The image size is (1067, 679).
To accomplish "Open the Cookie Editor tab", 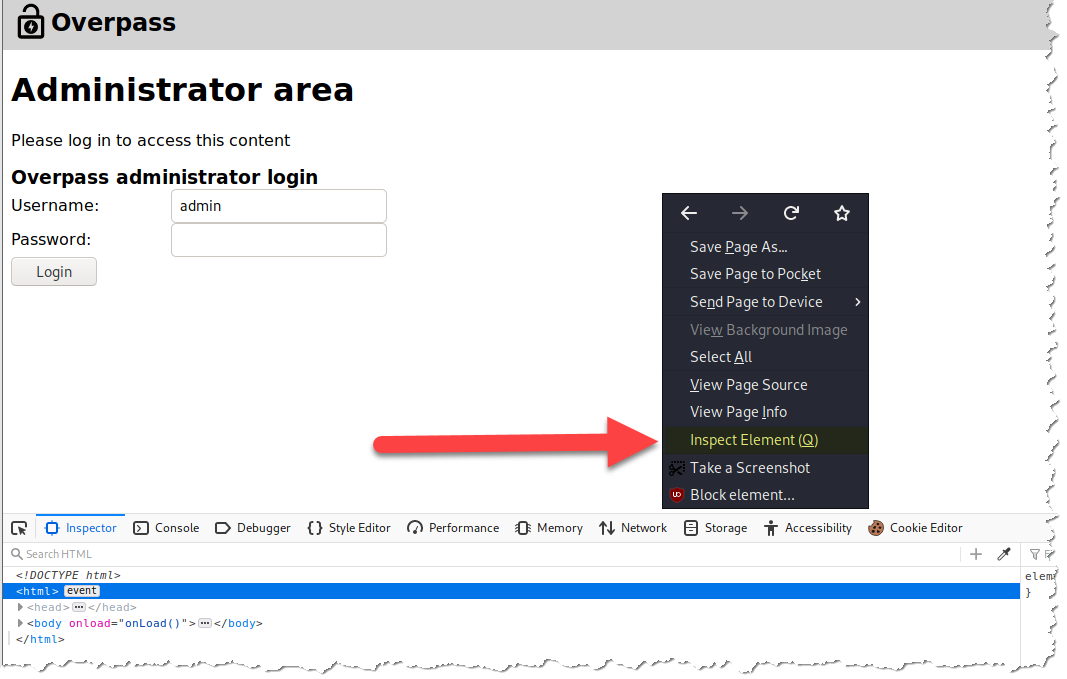I will [915, 528].
